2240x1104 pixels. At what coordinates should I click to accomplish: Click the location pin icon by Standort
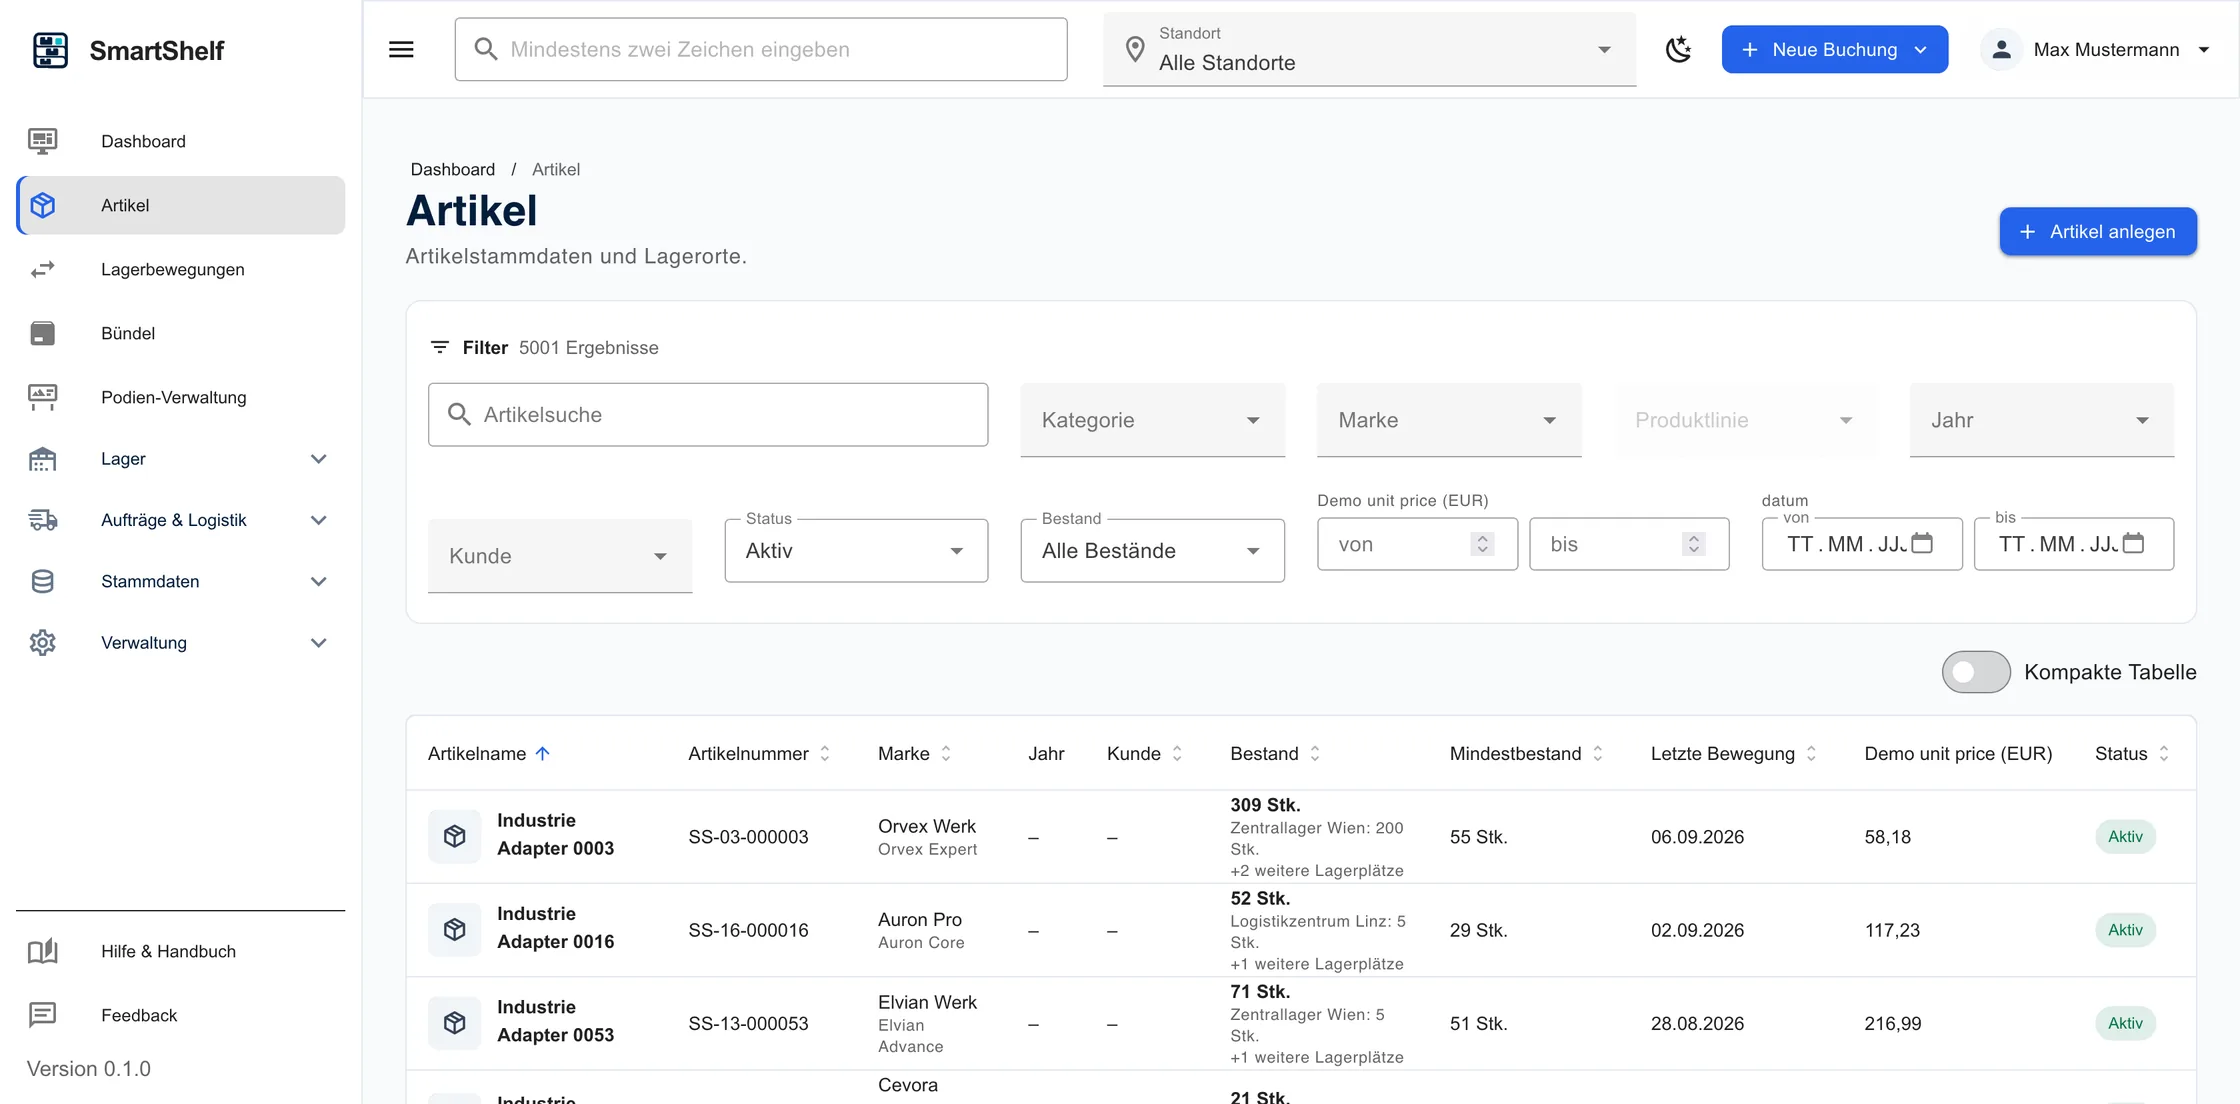click(x=1135, y=49)
